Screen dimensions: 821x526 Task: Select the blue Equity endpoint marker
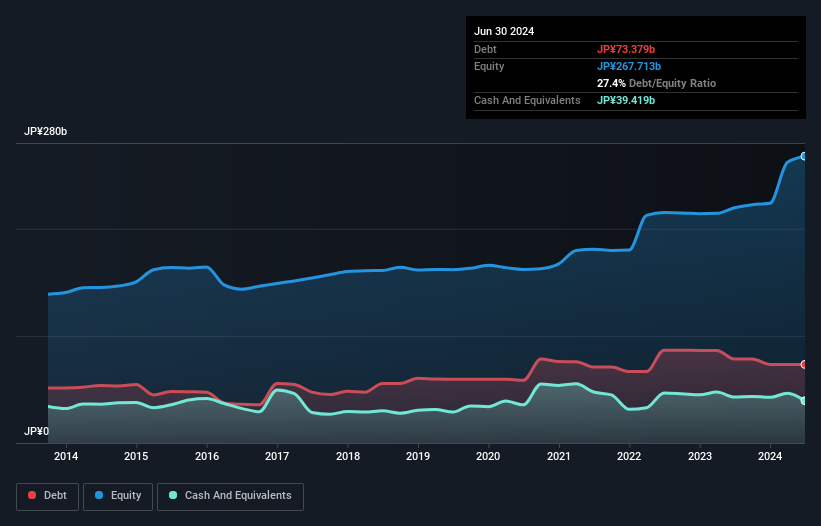[x=804, y=156]
